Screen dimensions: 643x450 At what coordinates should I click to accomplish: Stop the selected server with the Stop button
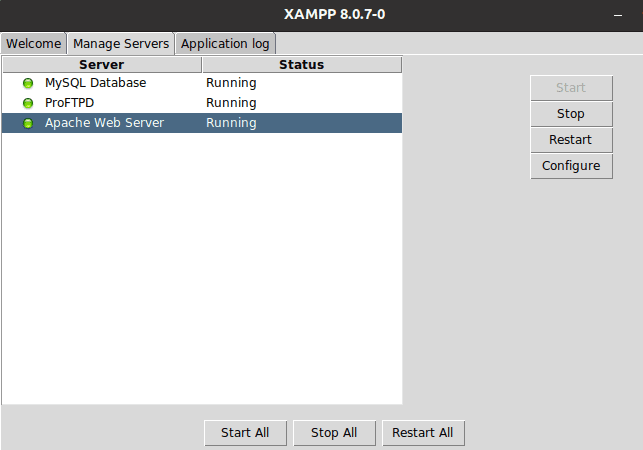(x=571, y=114)
